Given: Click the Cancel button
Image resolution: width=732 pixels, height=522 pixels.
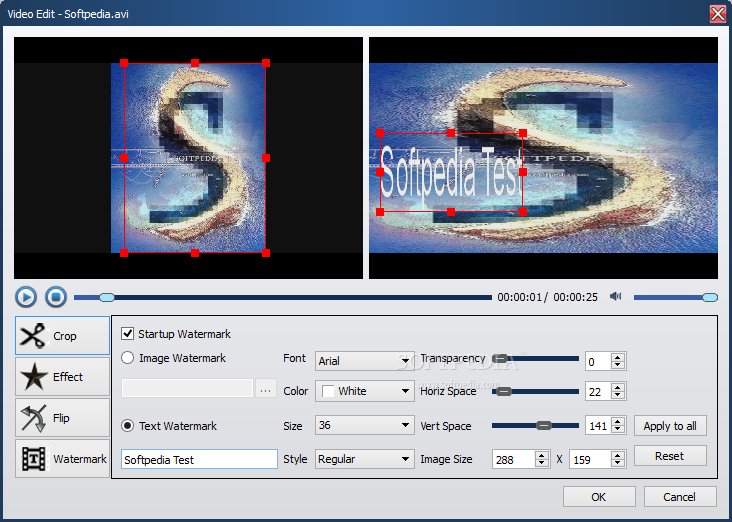Looking at the screenshot, I should tap(680, 497).
